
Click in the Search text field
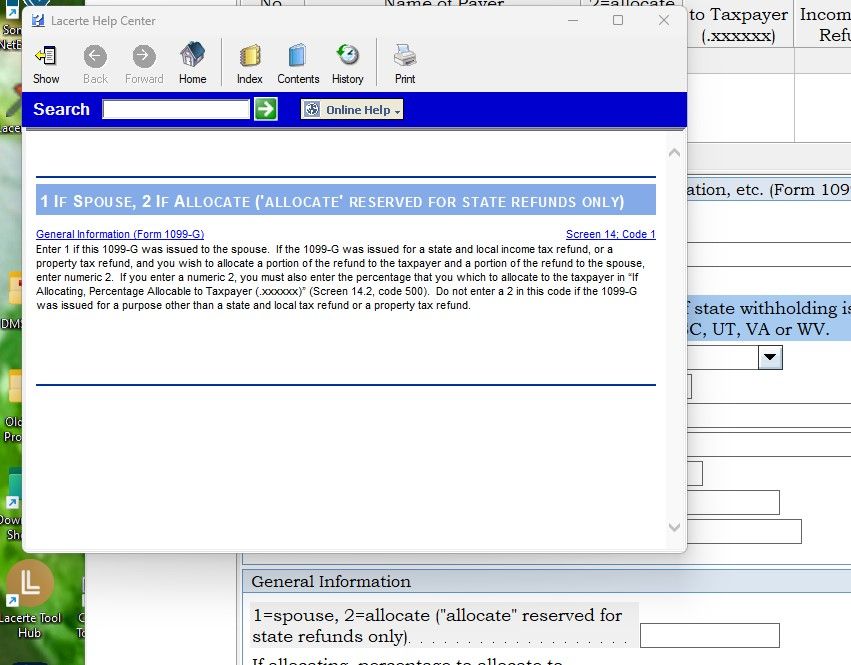click(x=176, y=109)
